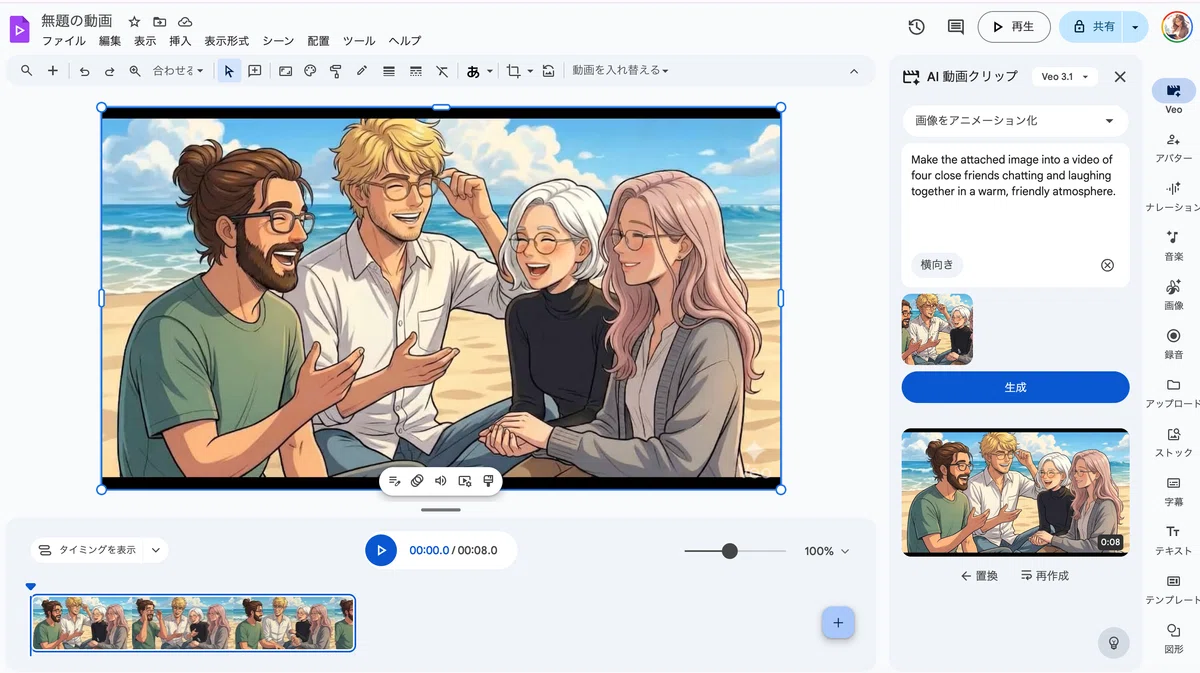
Task: Open the 音楽 sidebar panel
Action: point(1173,245)
